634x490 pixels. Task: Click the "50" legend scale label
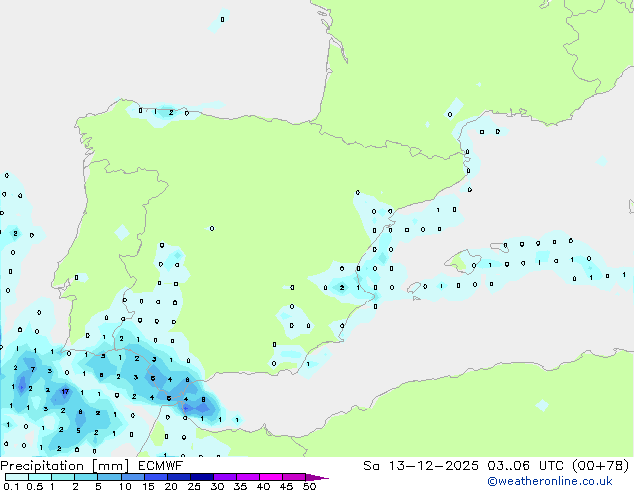pyautogui.click(x=309, y=486)
